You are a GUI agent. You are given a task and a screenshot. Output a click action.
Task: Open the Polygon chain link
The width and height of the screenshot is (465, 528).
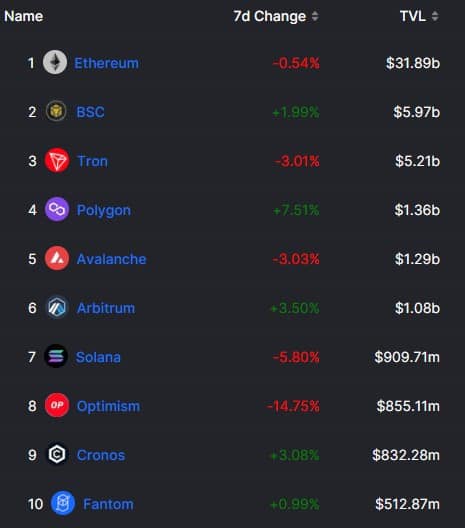pyautogui.click(x=104, y=210)
